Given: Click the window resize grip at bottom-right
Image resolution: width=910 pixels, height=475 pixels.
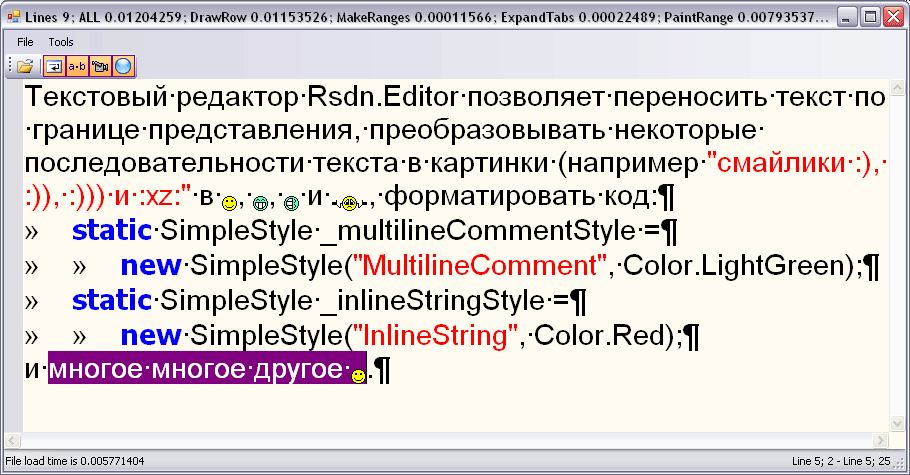Looking at the screenshot, I should pos(901,466).
